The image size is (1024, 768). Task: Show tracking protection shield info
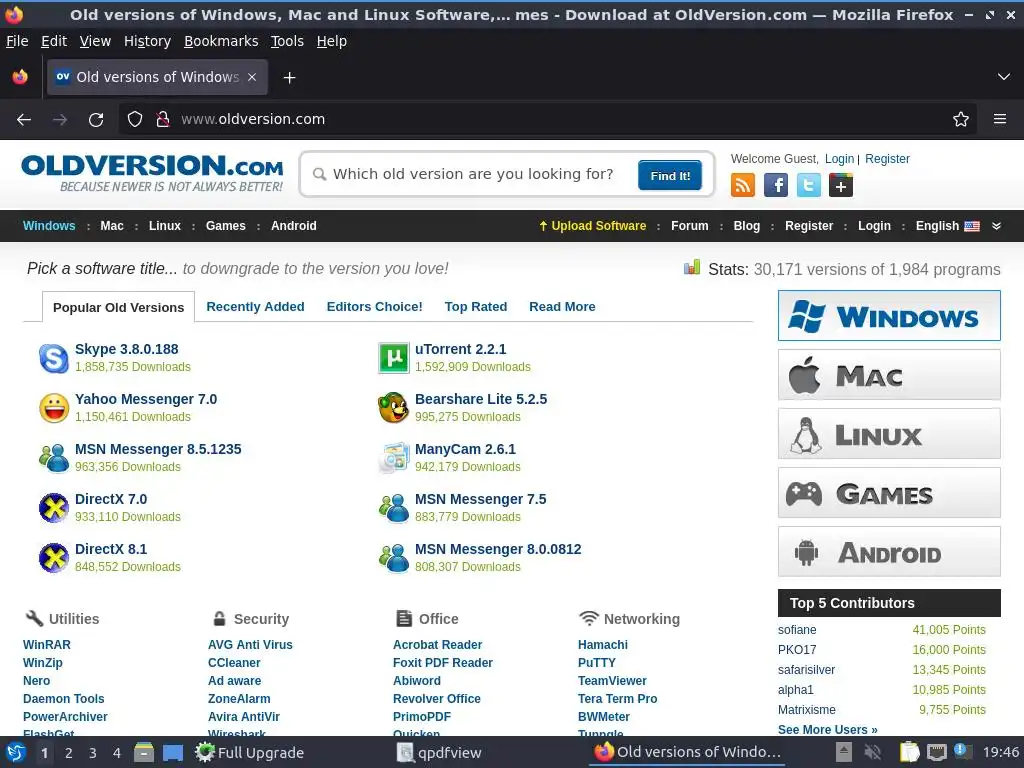(135, 120)
